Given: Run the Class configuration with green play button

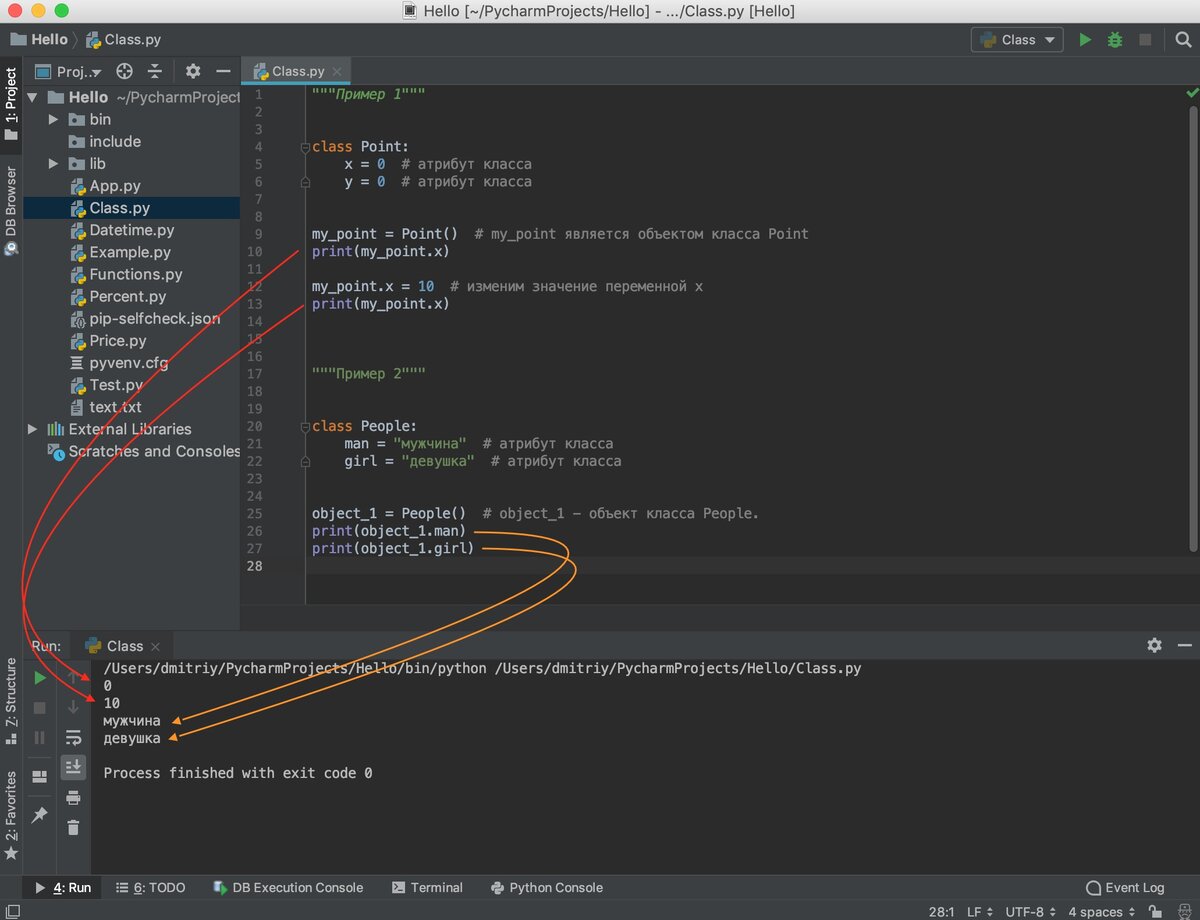Looking at the screenshot, I should pyautogui.click(x=1085, y=40).
